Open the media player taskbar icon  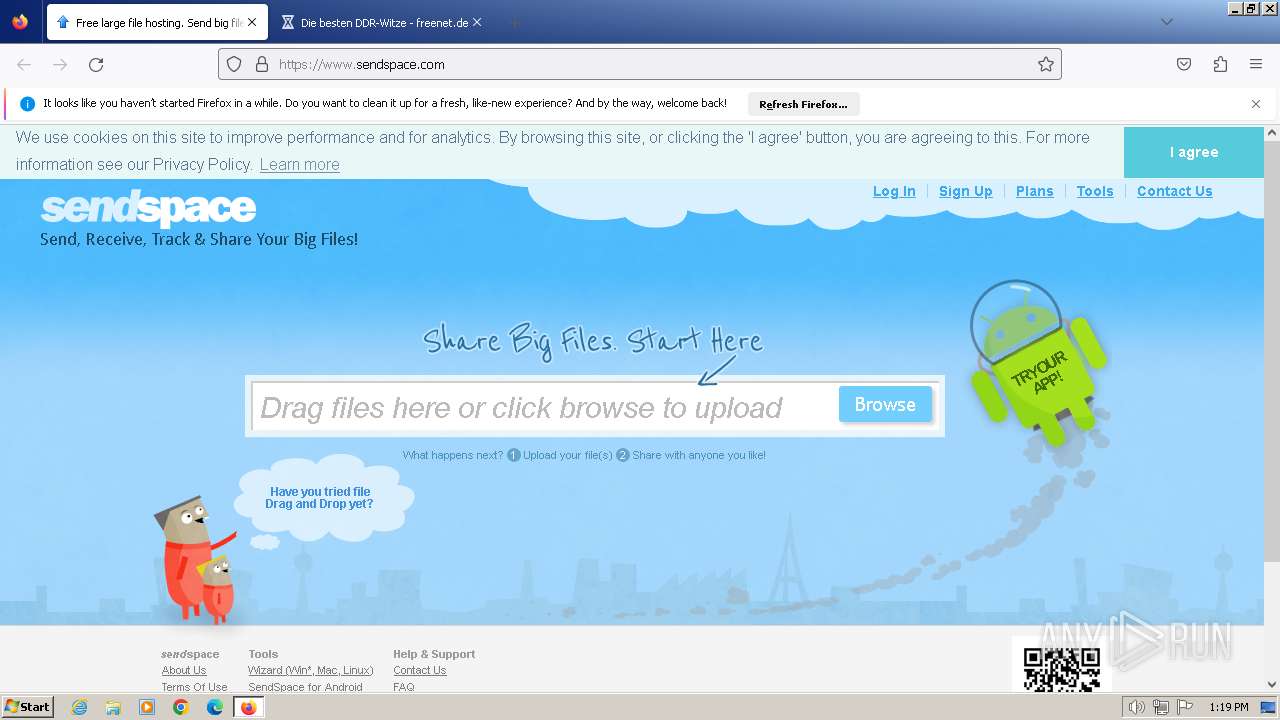147,707
